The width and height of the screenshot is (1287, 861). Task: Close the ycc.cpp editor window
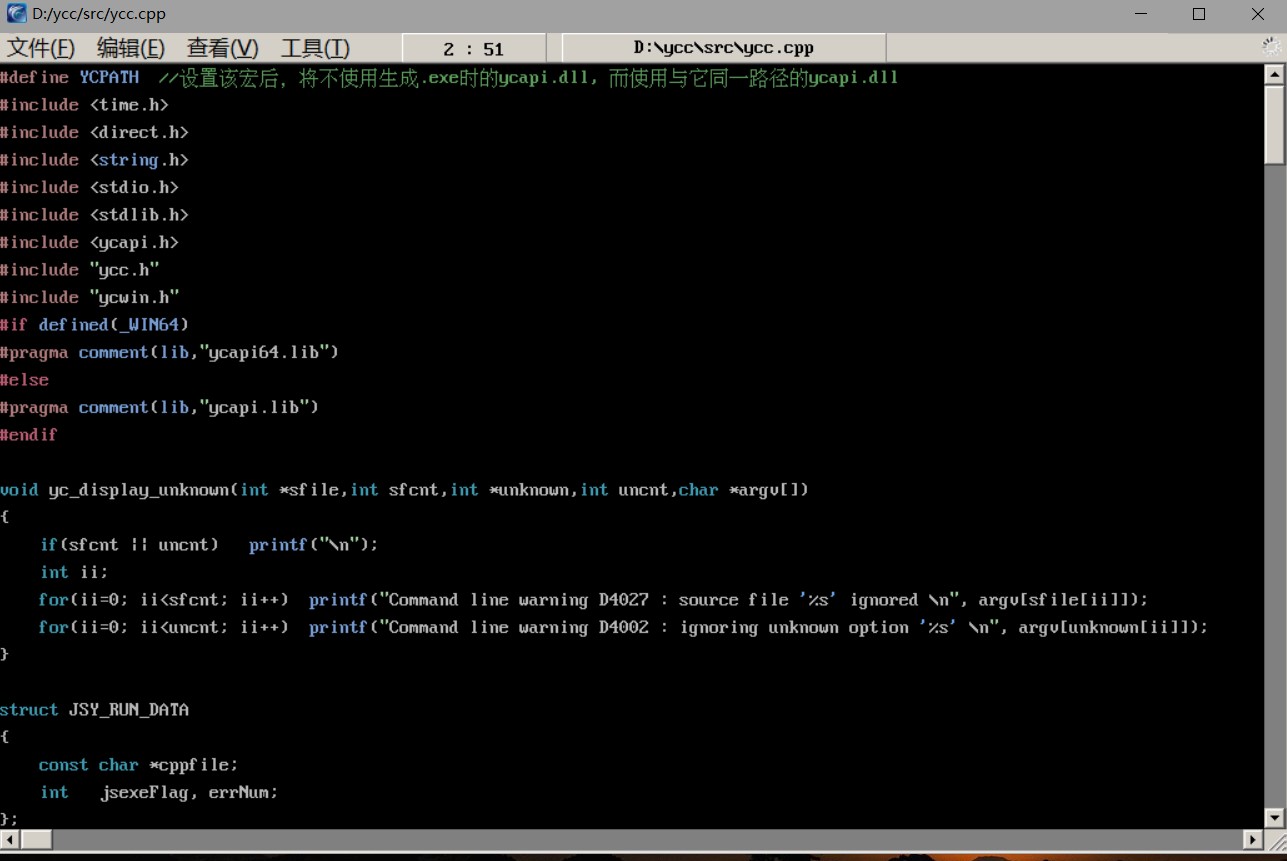(x=1258, y=14)
